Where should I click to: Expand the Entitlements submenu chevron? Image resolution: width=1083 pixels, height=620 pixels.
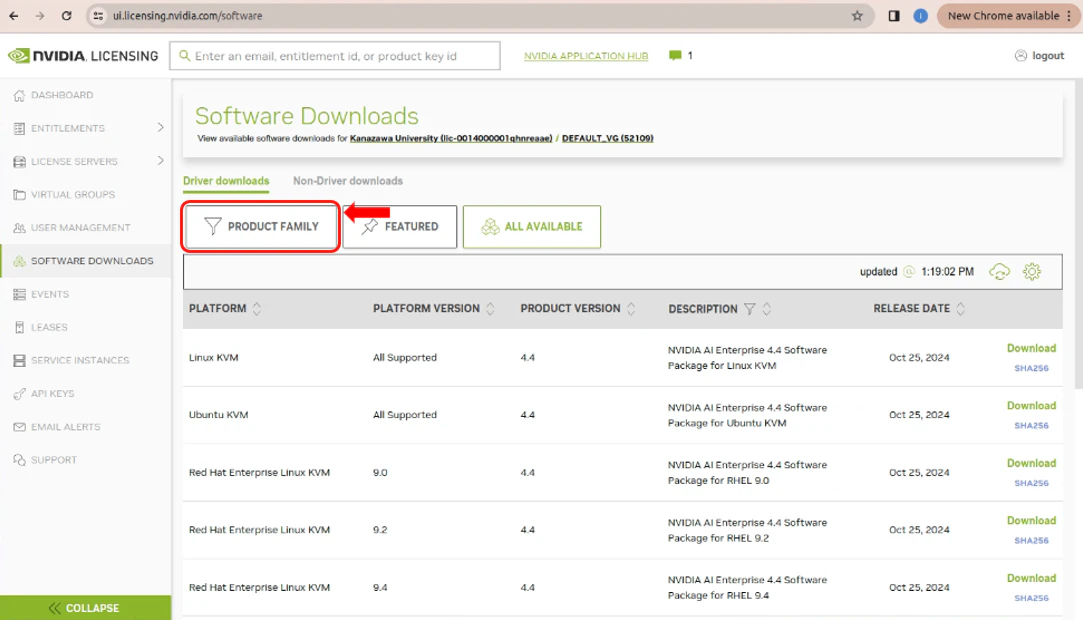coord(160,128)
